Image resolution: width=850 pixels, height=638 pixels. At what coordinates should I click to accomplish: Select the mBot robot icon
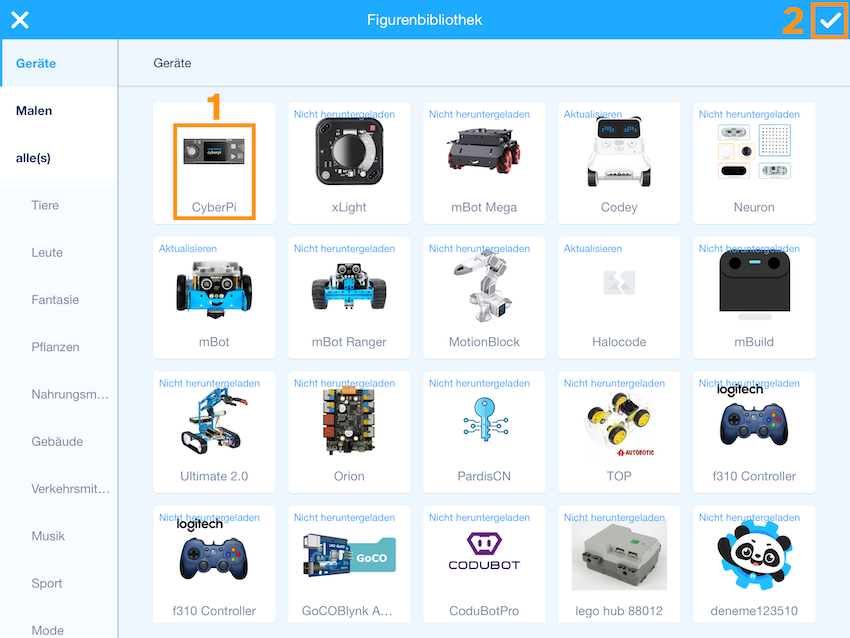tap(214, 288)
